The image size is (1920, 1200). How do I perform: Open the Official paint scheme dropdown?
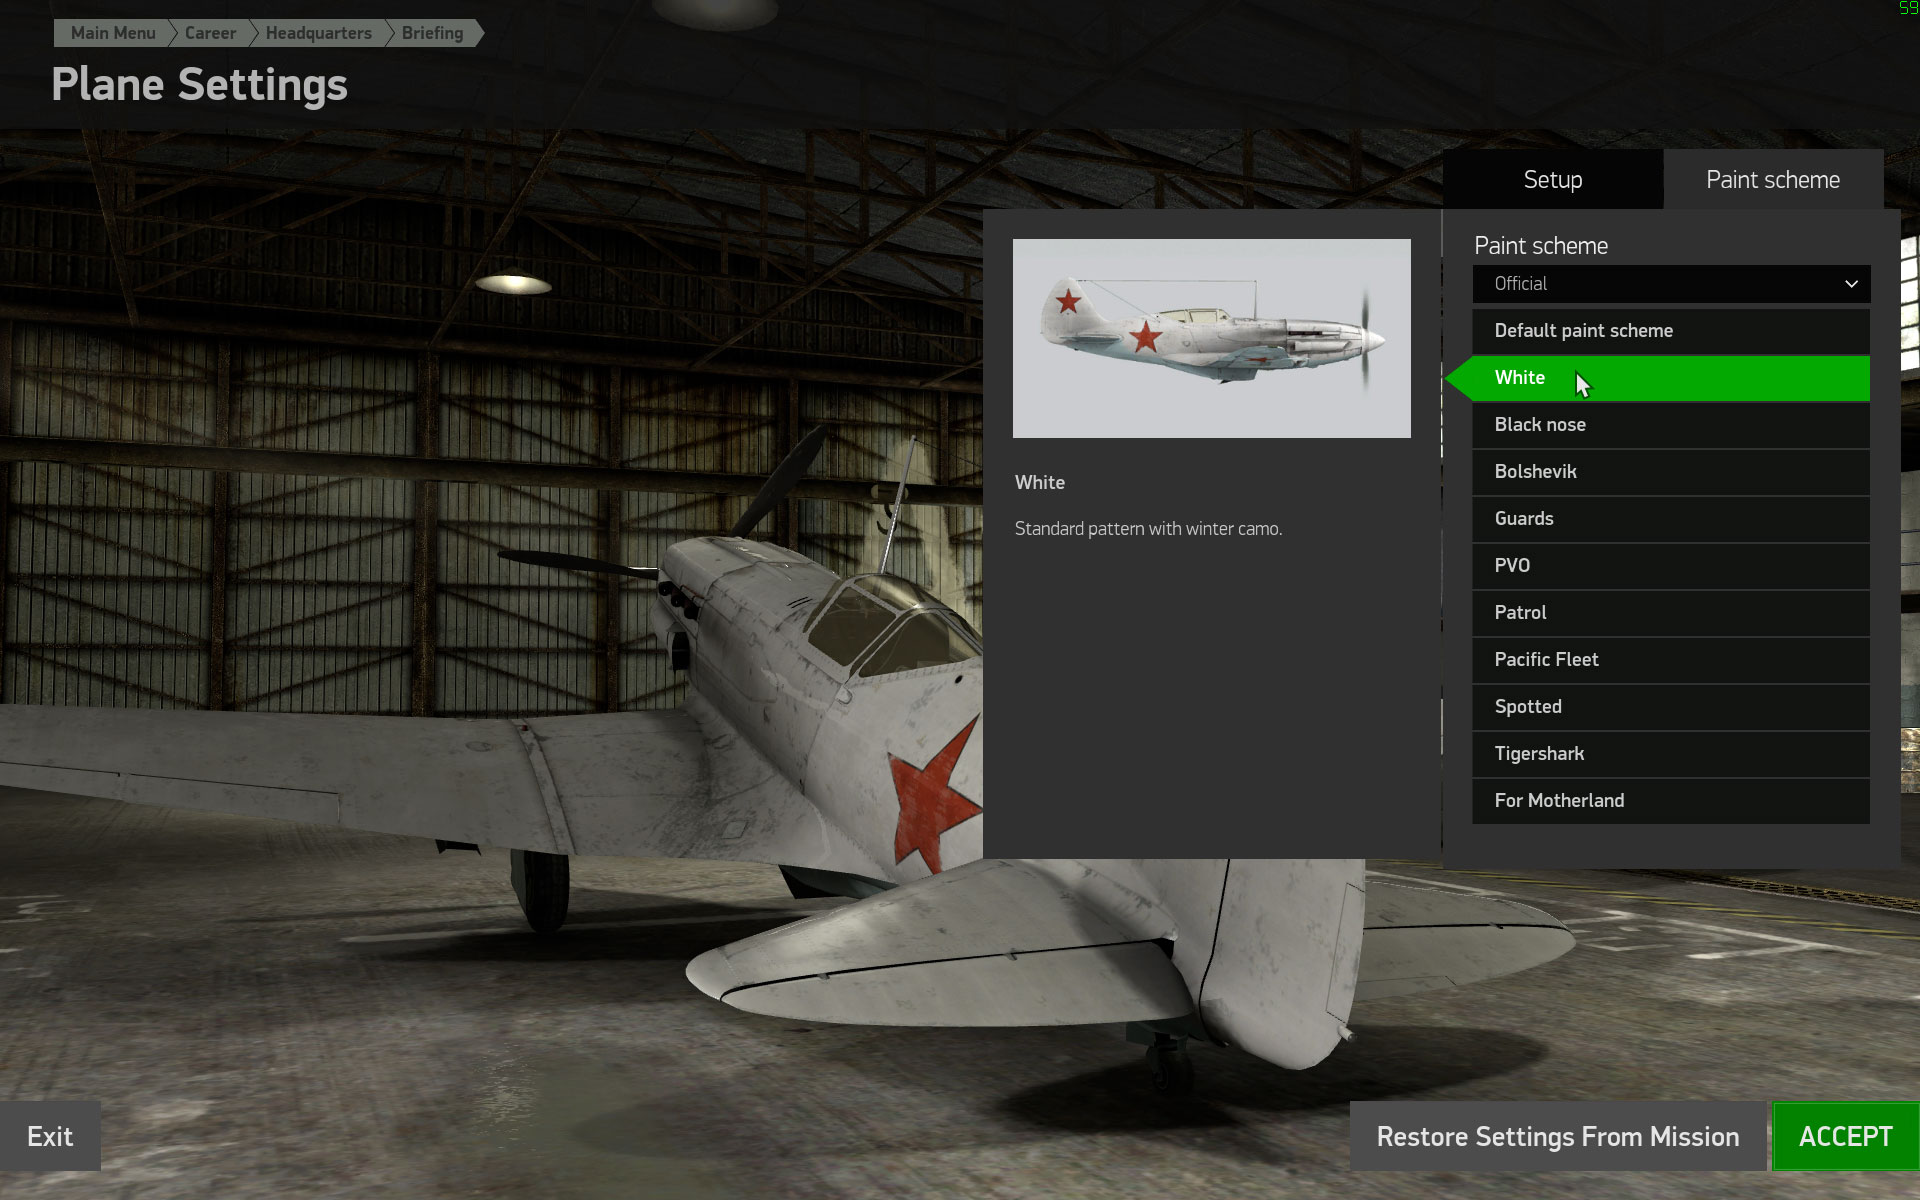[x=1671, y=284]
